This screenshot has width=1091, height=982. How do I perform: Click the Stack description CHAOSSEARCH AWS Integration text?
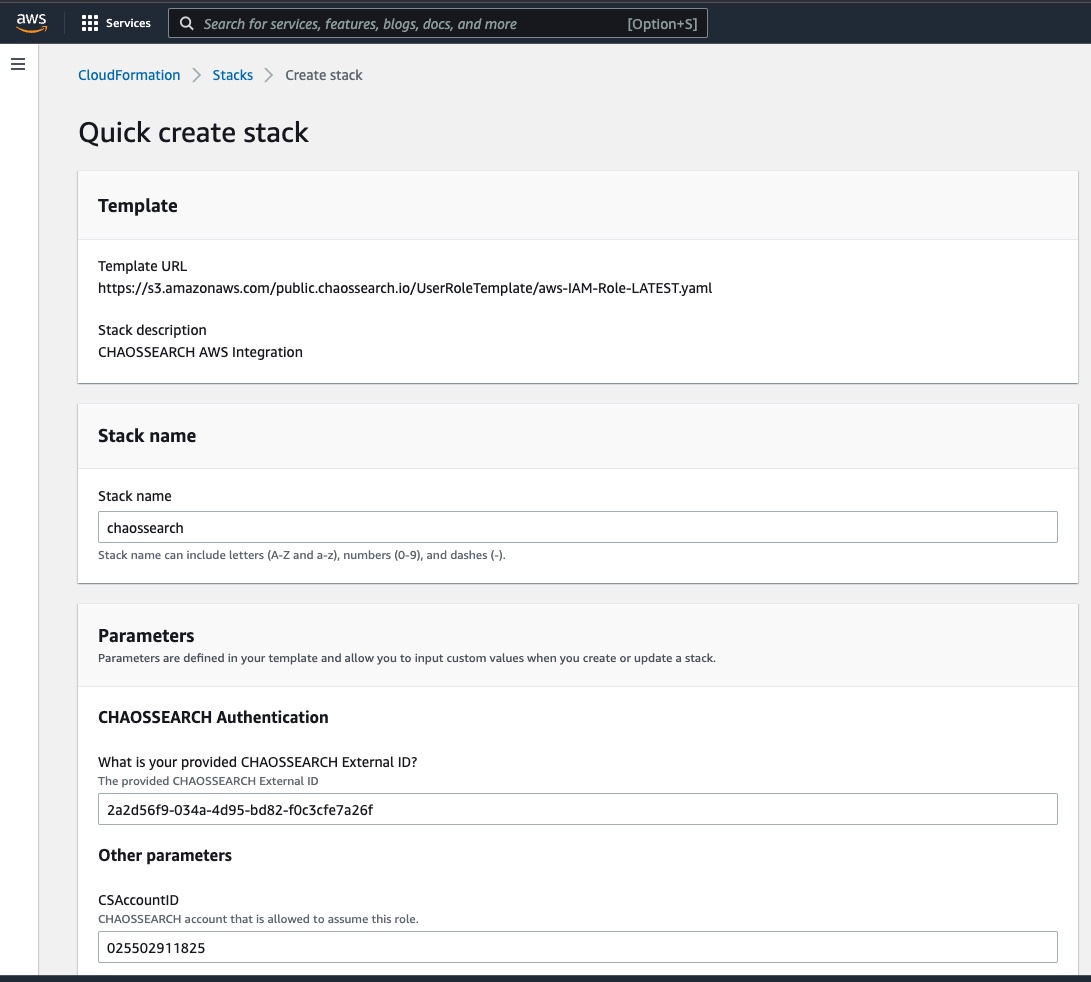click(x=200, y=352)
